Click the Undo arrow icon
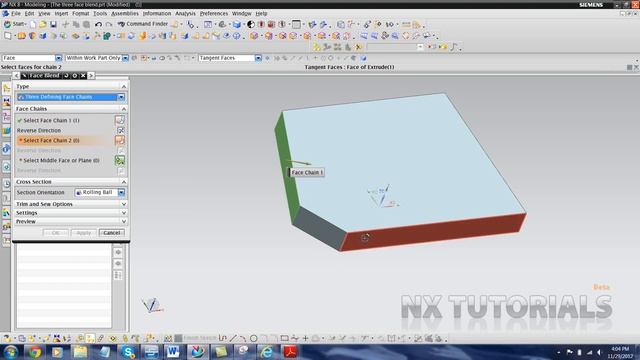 pos(98,24)
